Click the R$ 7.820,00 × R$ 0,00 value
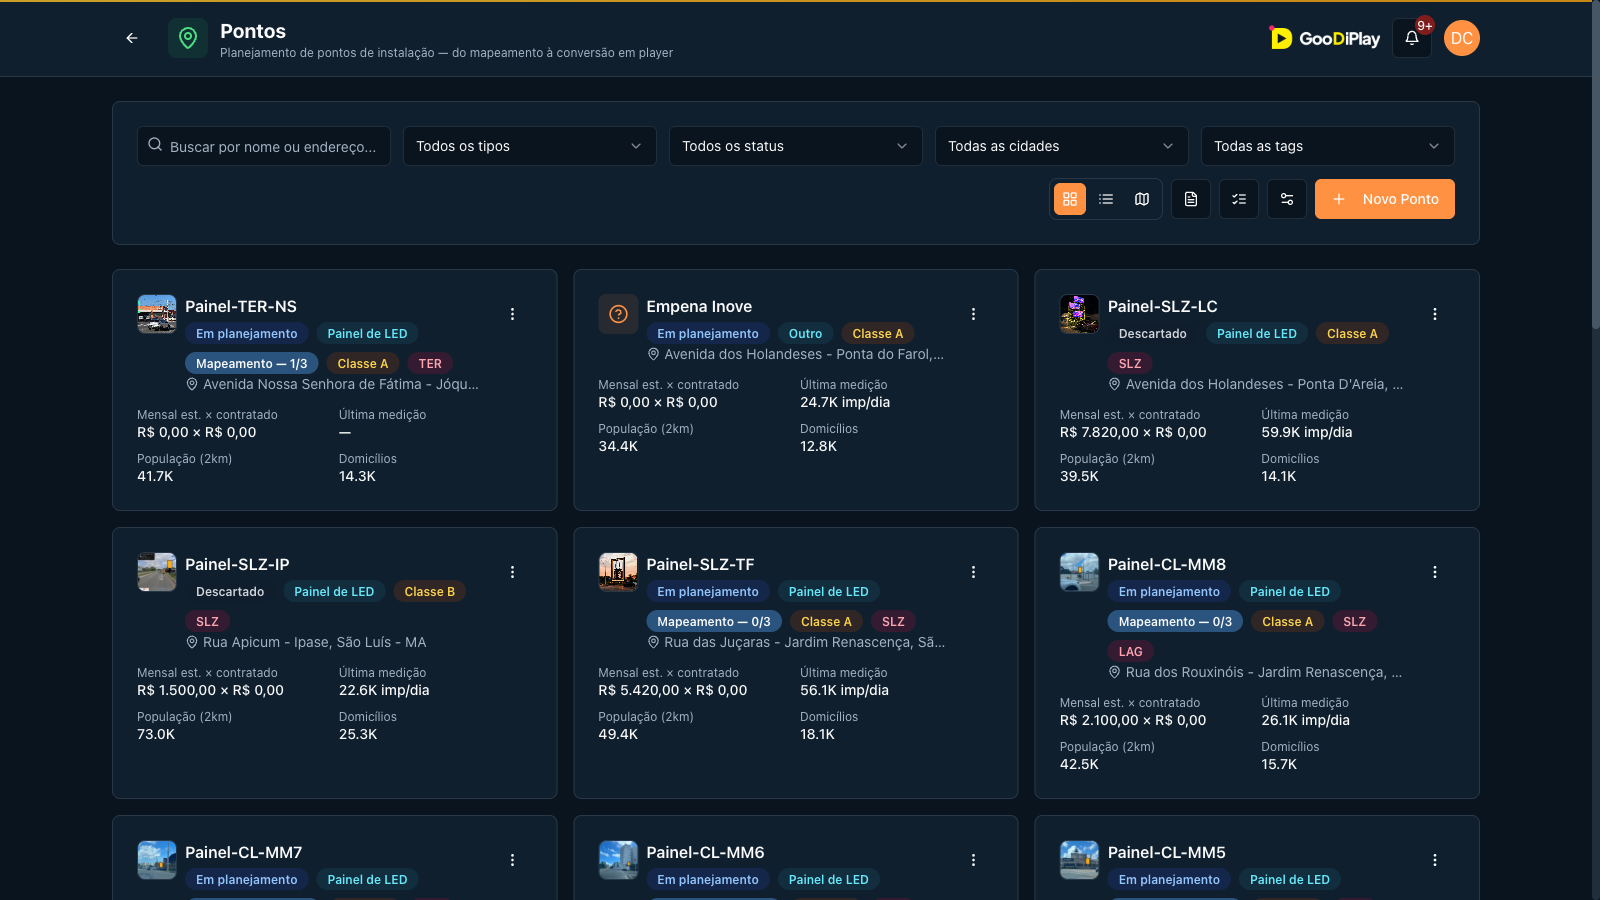This screenshot has height=900, width=1600. click(1133, 432)
